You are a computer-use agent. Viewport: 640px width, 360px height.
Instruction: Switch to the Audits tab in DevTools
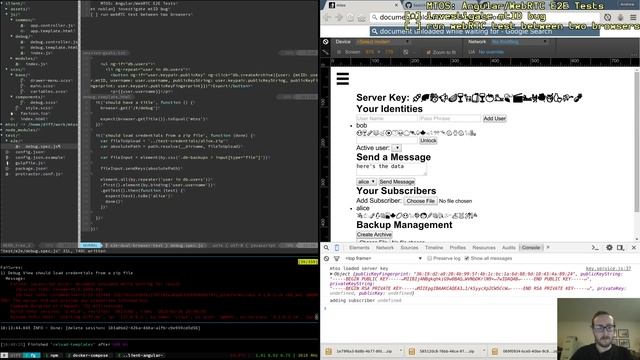click(509, 248)
